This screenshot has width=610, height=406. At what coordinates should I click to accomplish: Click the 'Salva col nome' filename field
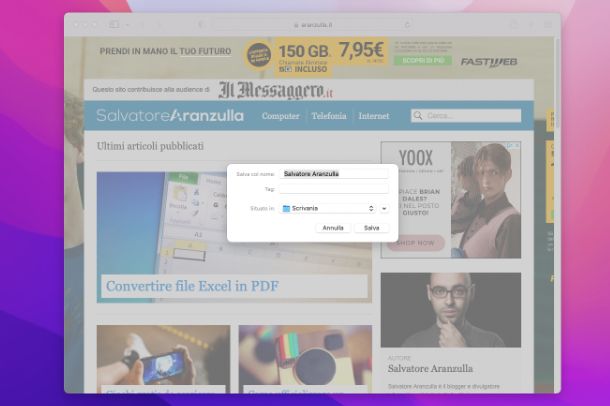click(x=334, y=174)
